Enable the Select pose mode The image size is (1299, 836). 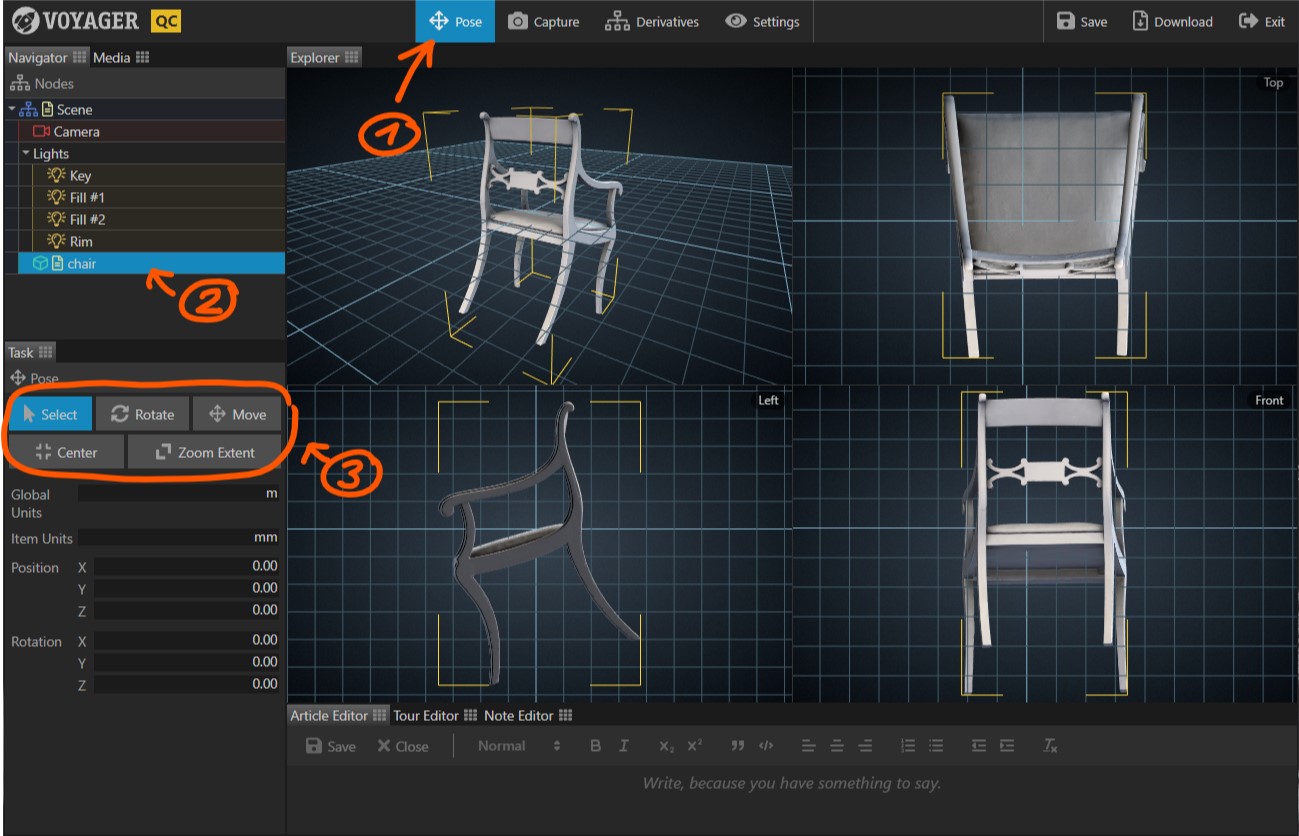(x=49, y=414)
